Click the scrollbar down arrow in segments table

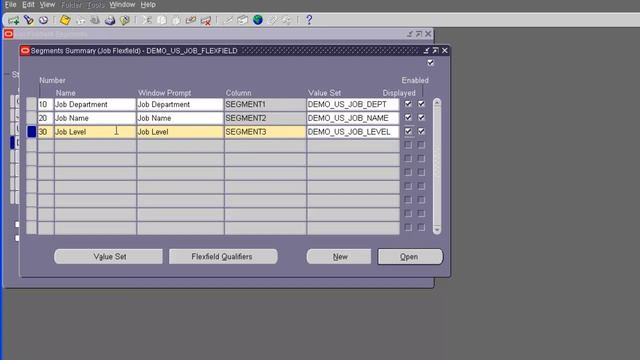437,230
